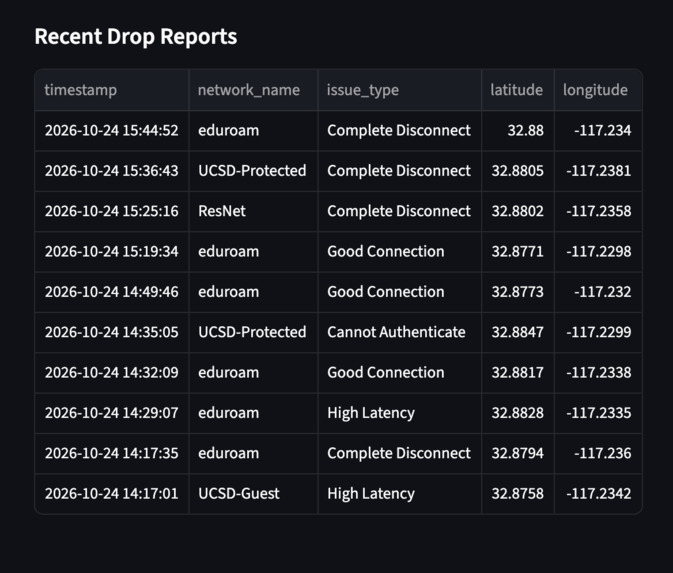The width and height of the screenshot is (673, 573).
Task: Select longitude value -117.236
Action: pos(598,453)
